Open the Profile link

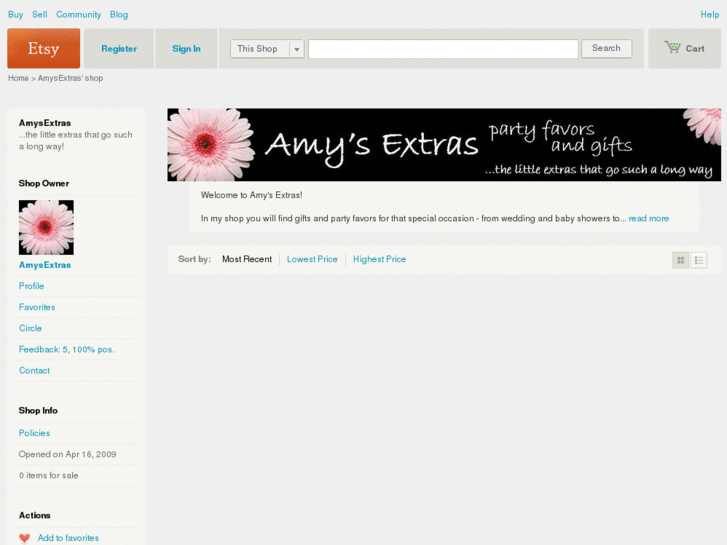[x=32, y=286]
